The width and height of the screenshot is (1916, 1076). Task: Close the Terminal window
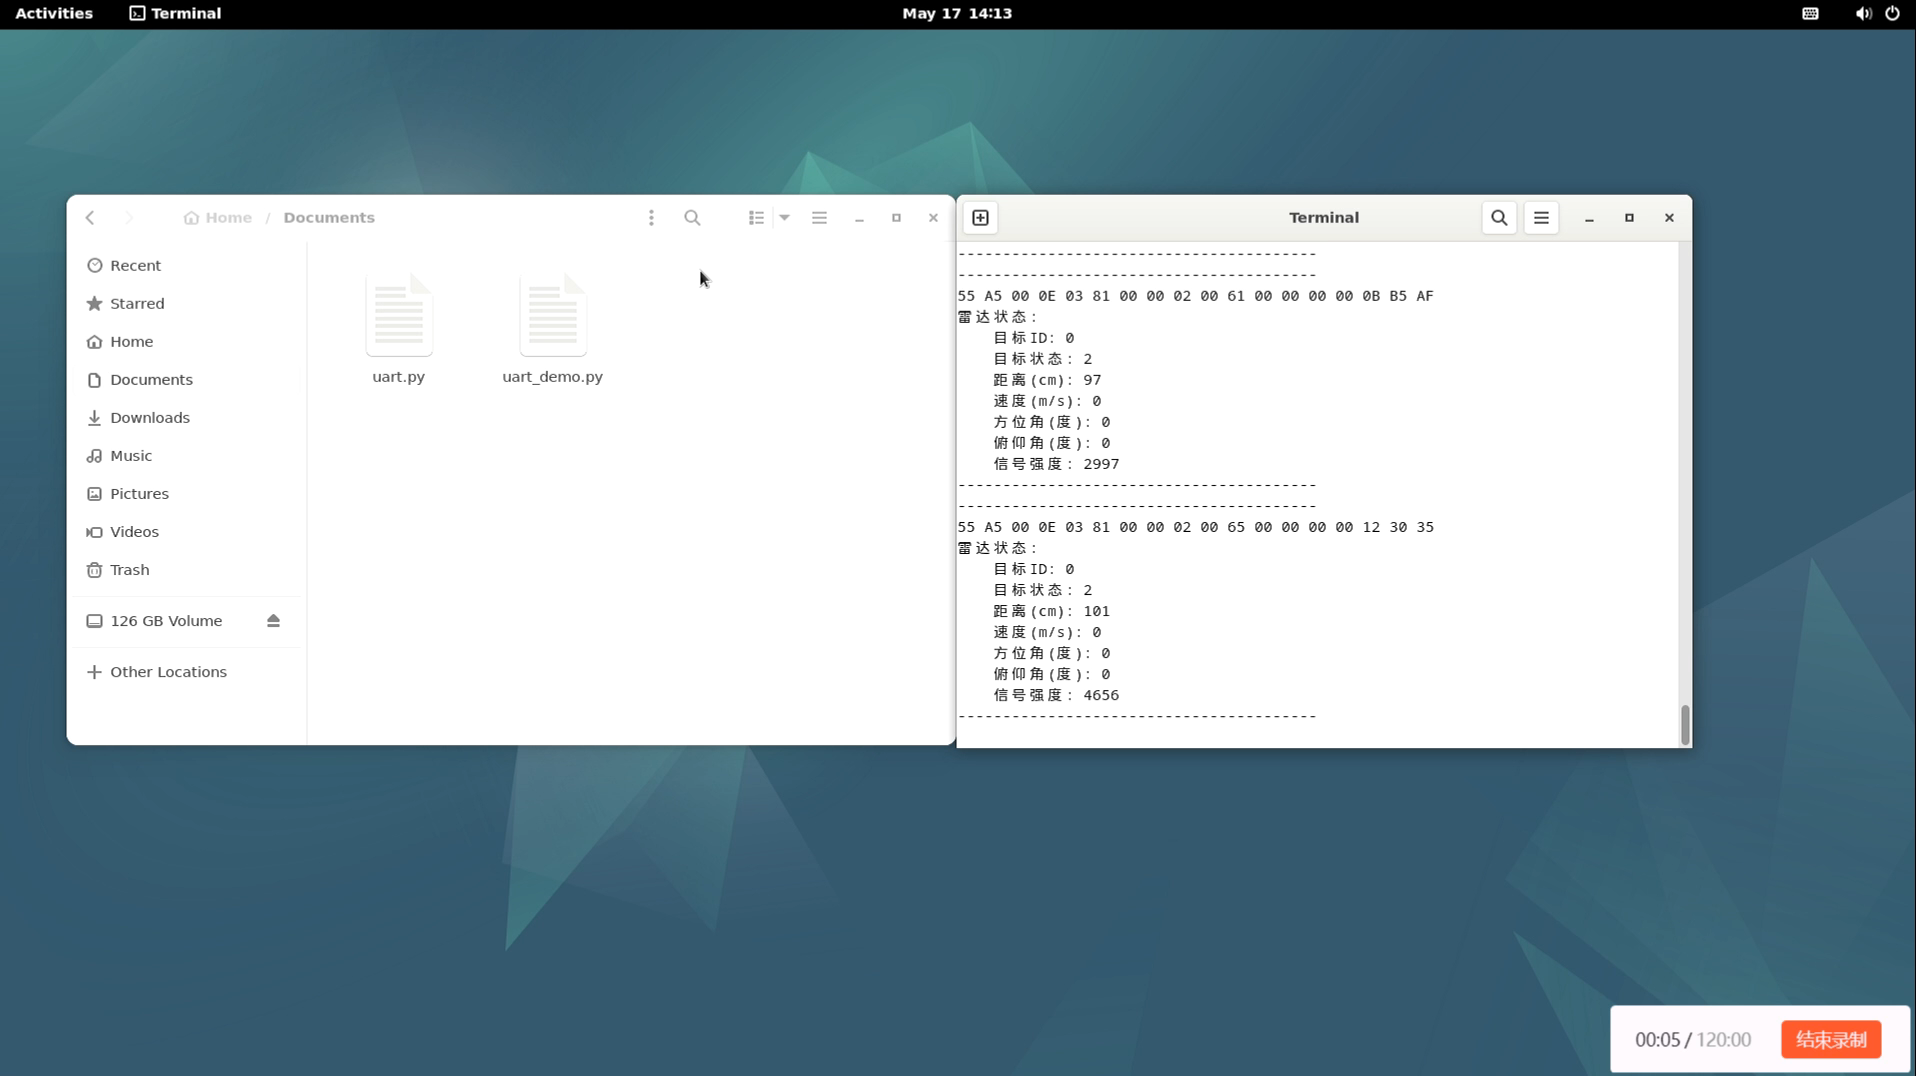pos(1669,217)
